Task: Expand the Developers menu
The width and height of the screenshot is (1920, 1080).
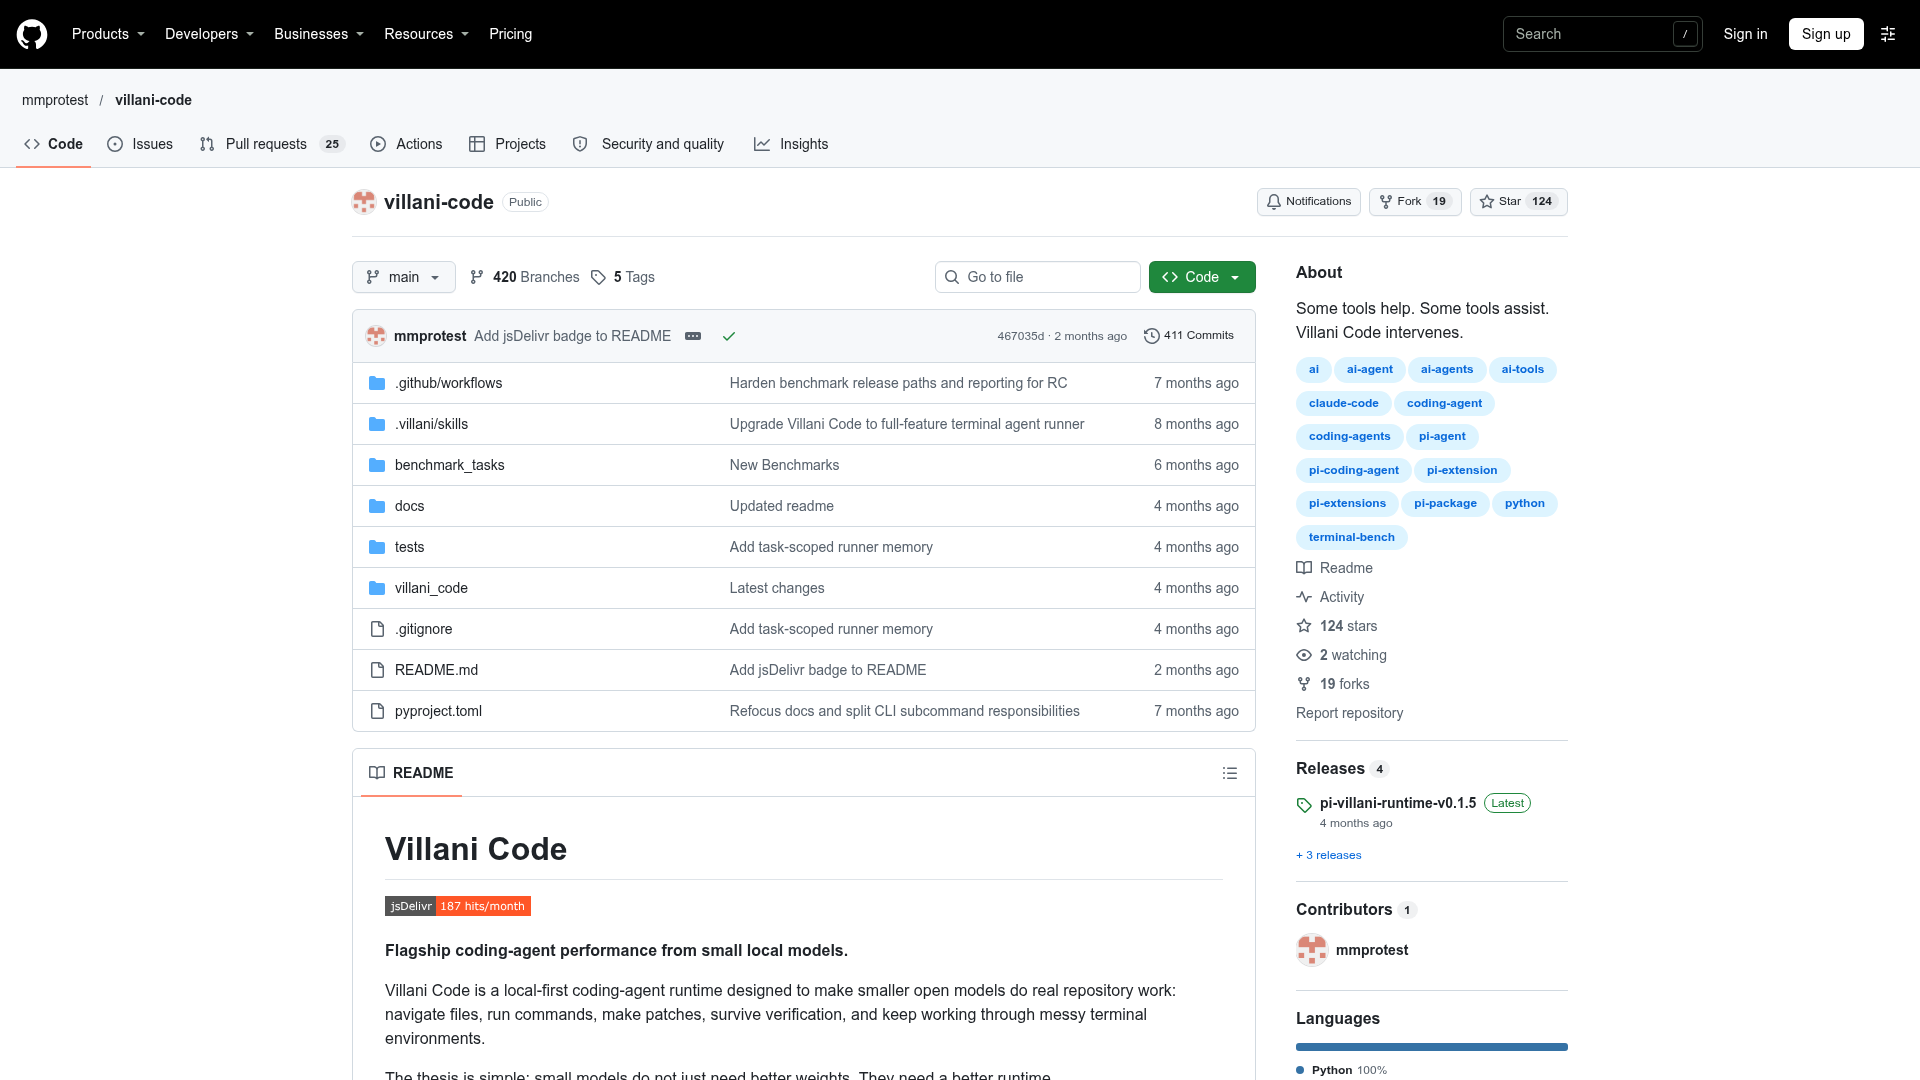Action: (209, 34)
